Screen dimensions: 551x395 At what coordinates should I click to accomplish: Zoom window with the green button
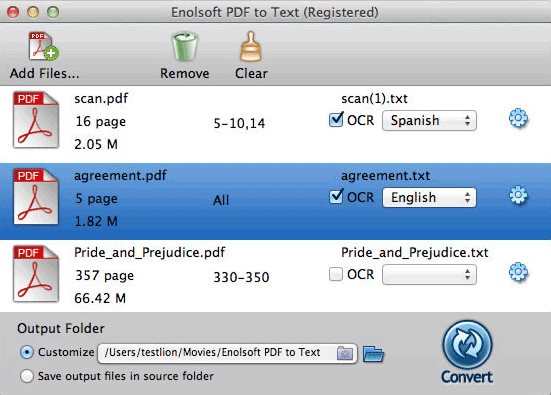(x=53, y=12)
